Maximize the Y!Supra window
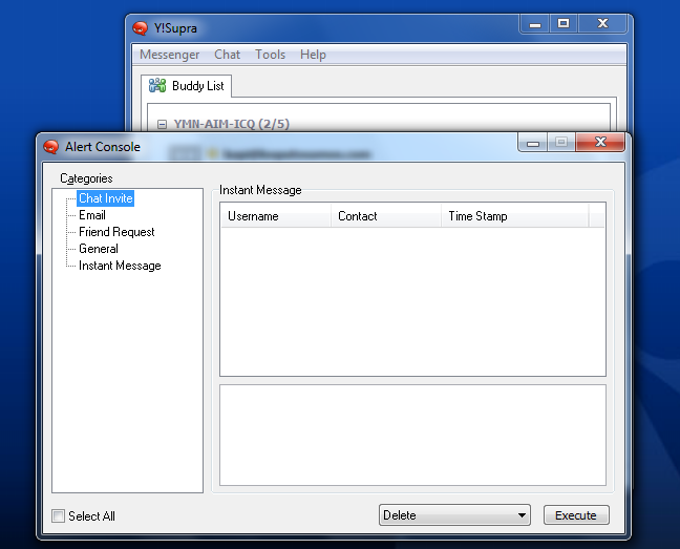Image resolution: width=680 pixels, height=549 pixels. click(563, 24)
